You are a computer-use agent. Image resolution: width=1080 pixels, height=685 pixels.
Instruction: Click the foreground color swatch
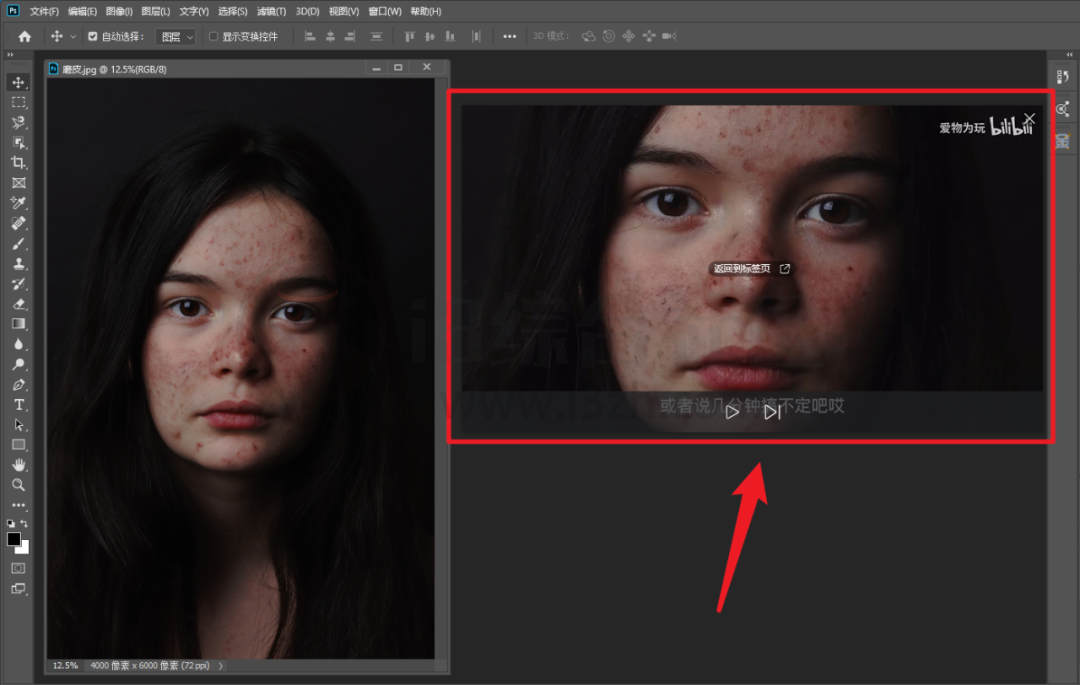click(x=13, y=539)
